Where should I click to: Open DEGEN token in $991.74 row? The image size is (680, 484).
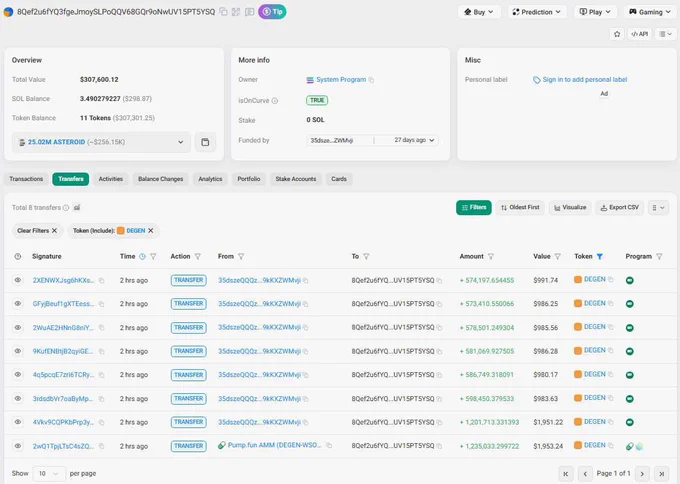point(595,279)
